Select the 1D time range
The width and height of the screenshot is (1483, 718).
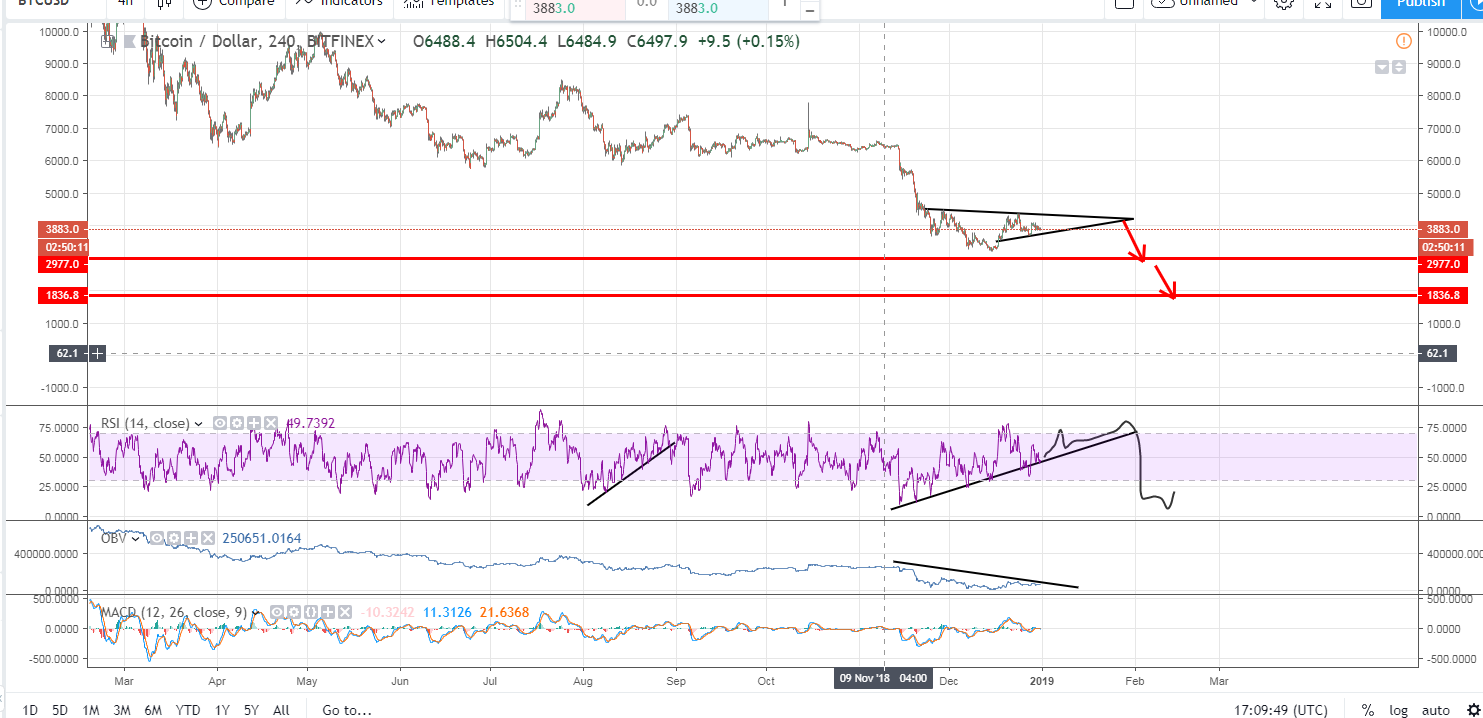(x=30, y=710)
